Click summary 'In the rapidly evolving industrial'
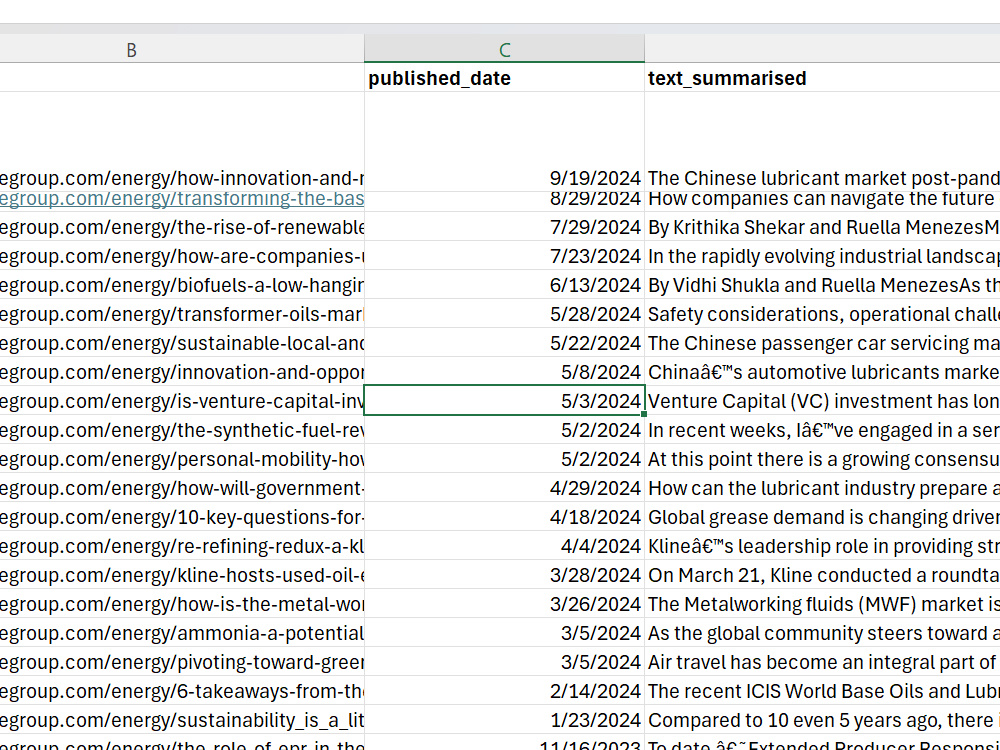 822,256
